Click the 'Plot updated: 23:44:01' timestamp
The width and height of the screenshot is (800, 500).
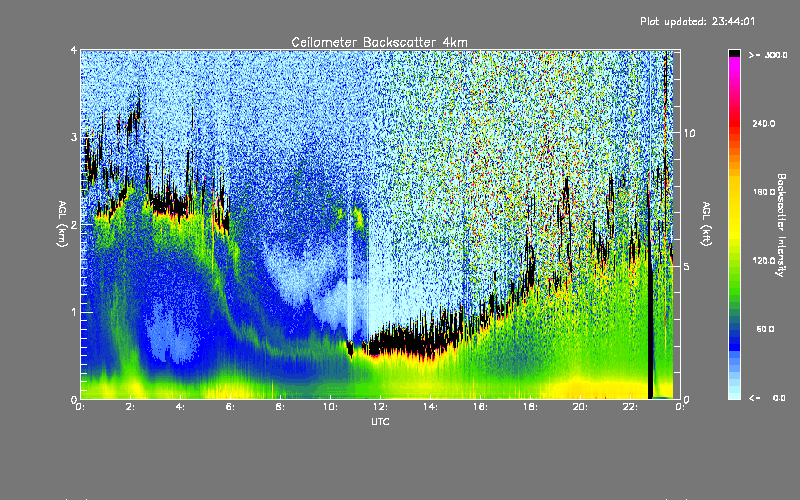[697, 21]
